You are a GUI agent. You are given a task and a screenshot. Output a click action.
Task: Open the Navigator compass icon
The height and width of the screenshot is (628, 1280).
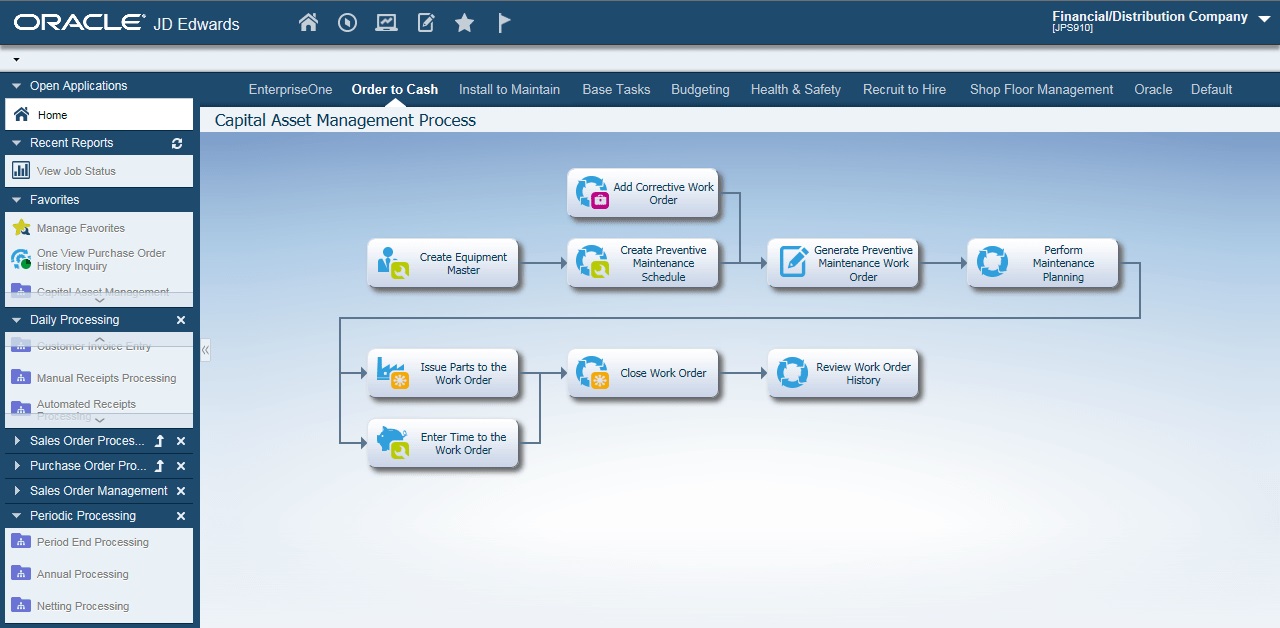pos(348,22)
